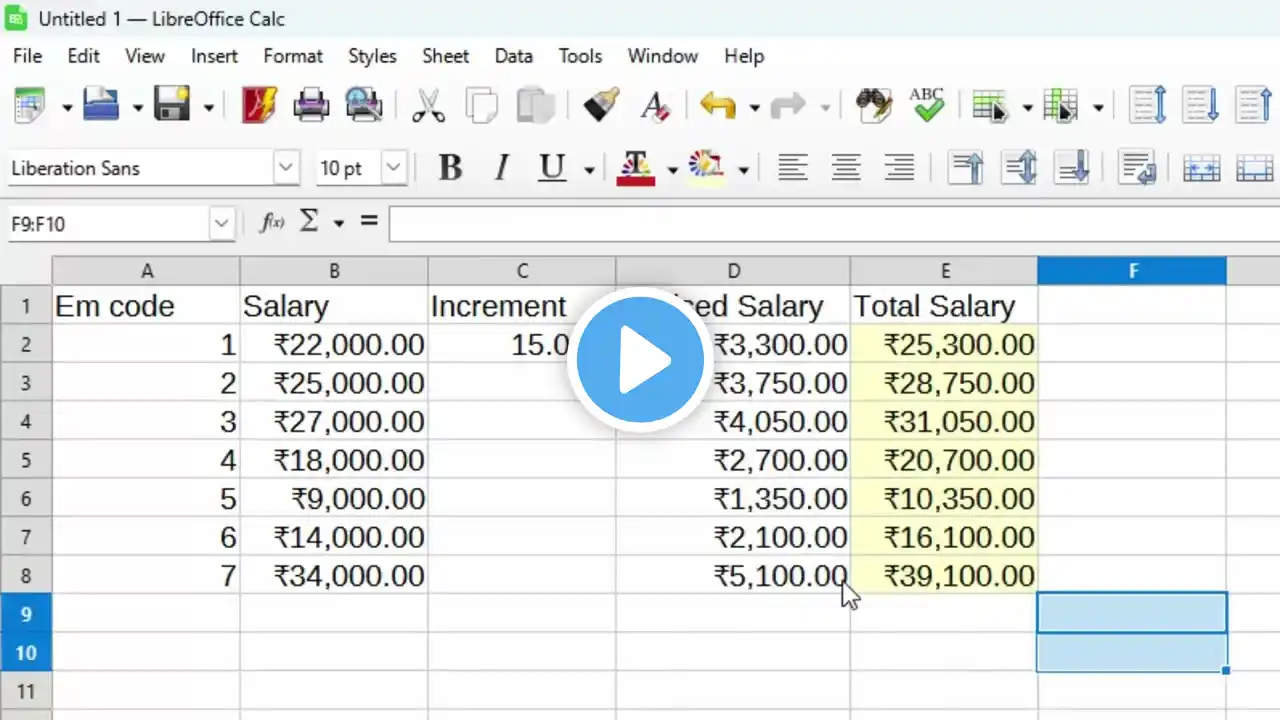Open the Format menu
The height and width of the screenshot is (720, 1280).
pos(293,56)
